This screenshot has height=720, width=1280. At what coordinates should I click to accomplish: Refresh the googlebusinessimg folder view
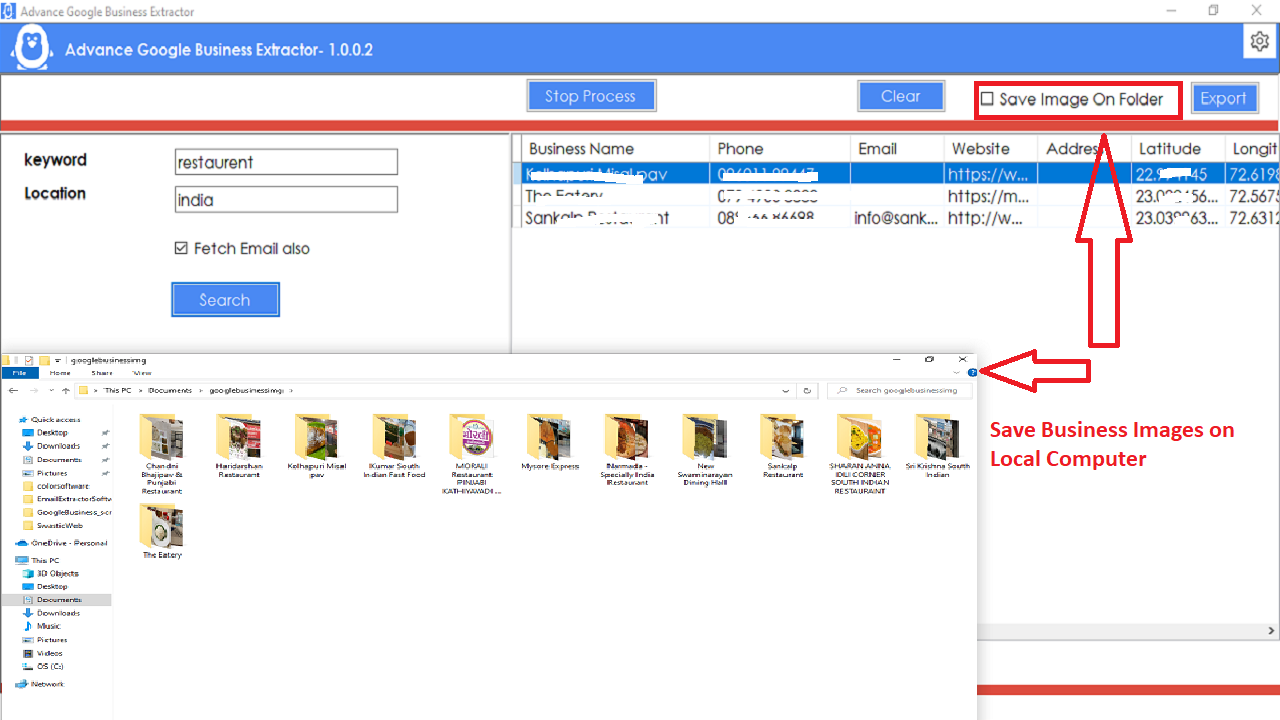[809, 390]
